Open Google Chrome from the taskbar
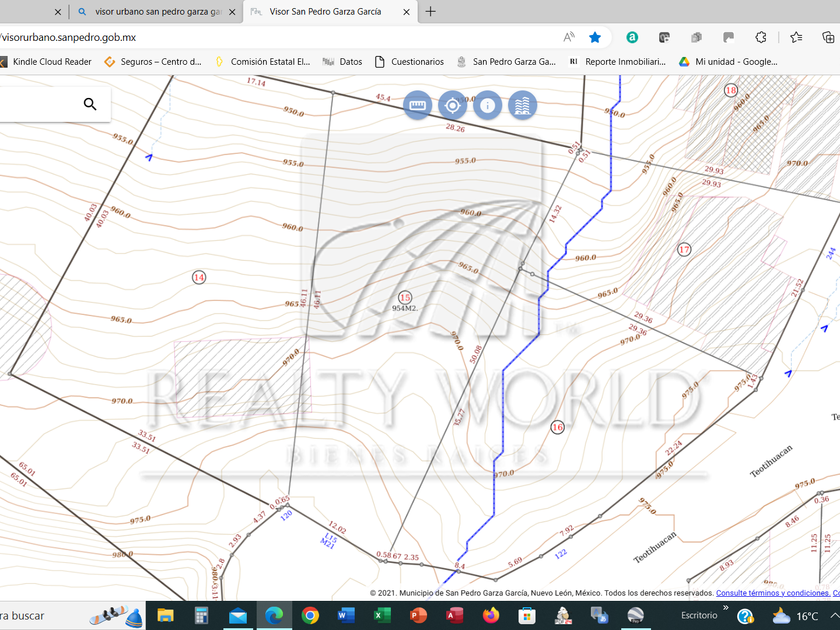 coord(310,616)
